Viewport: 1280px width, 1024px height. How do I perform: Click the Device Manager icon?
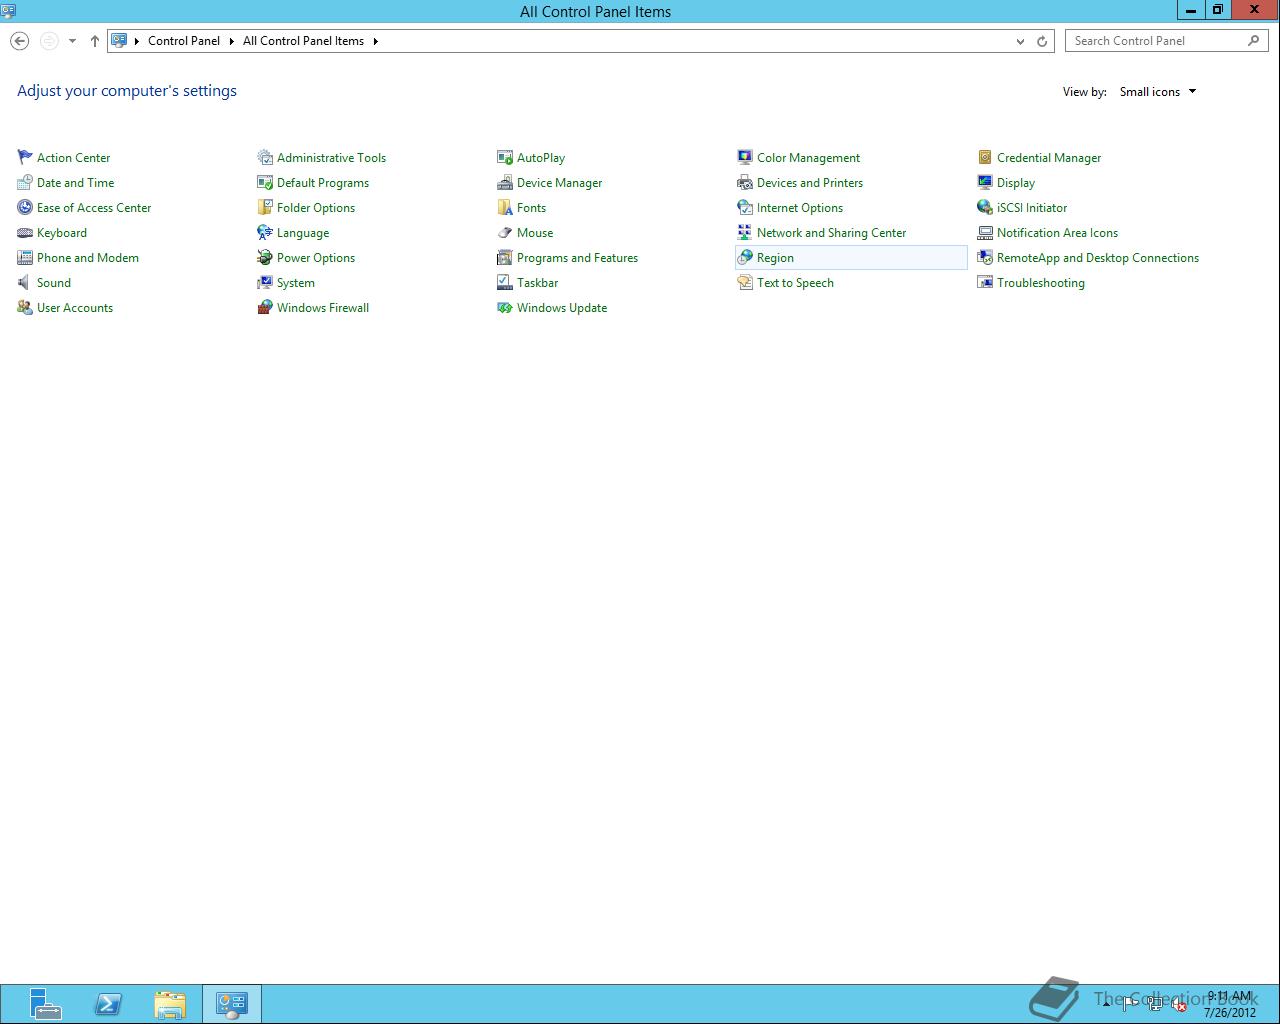point(505,182)
